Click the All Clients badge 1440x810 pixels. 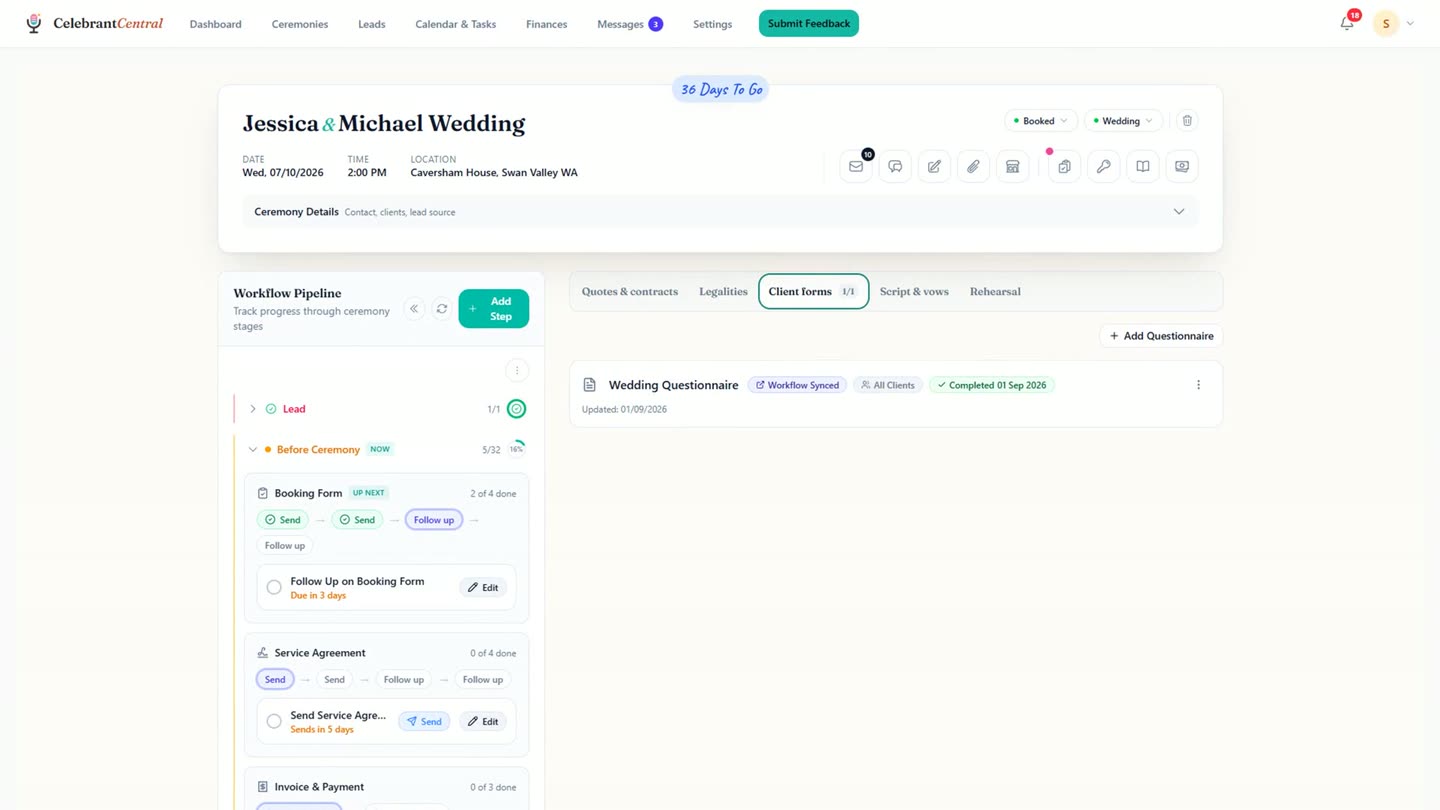click(888, 385)
